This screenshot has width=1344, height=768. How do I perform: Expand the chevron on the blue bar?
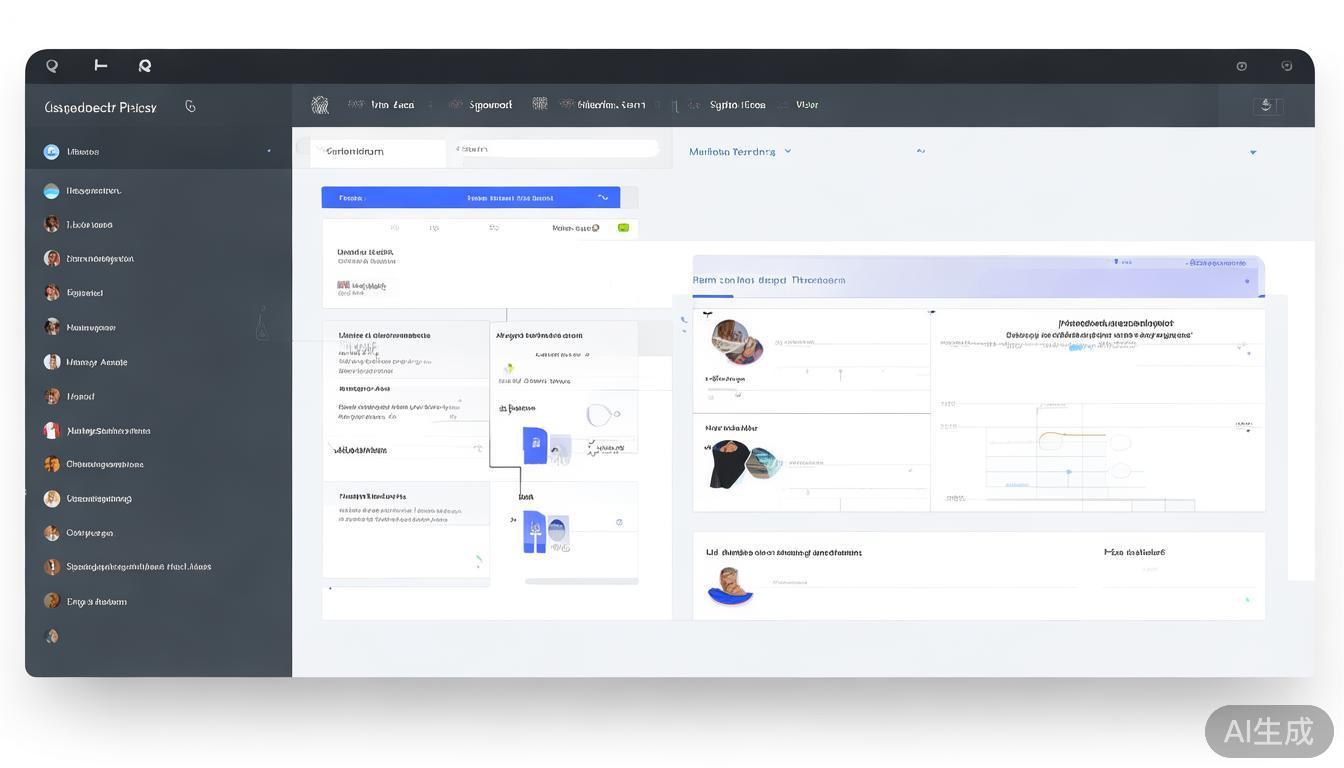[x=603, y=198]
